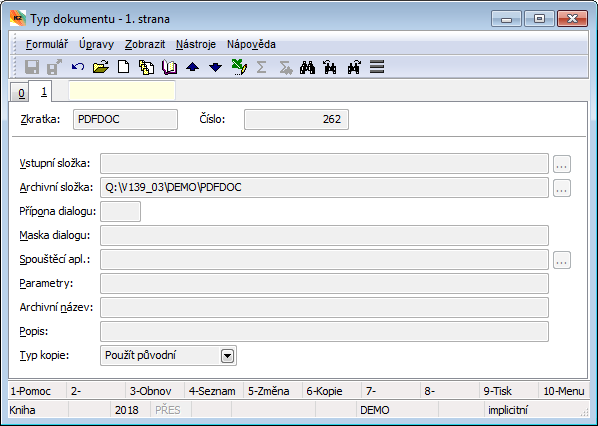Click the Parametry input field
The height and width of the screenshot is (426, 598).
pos(325,283)
